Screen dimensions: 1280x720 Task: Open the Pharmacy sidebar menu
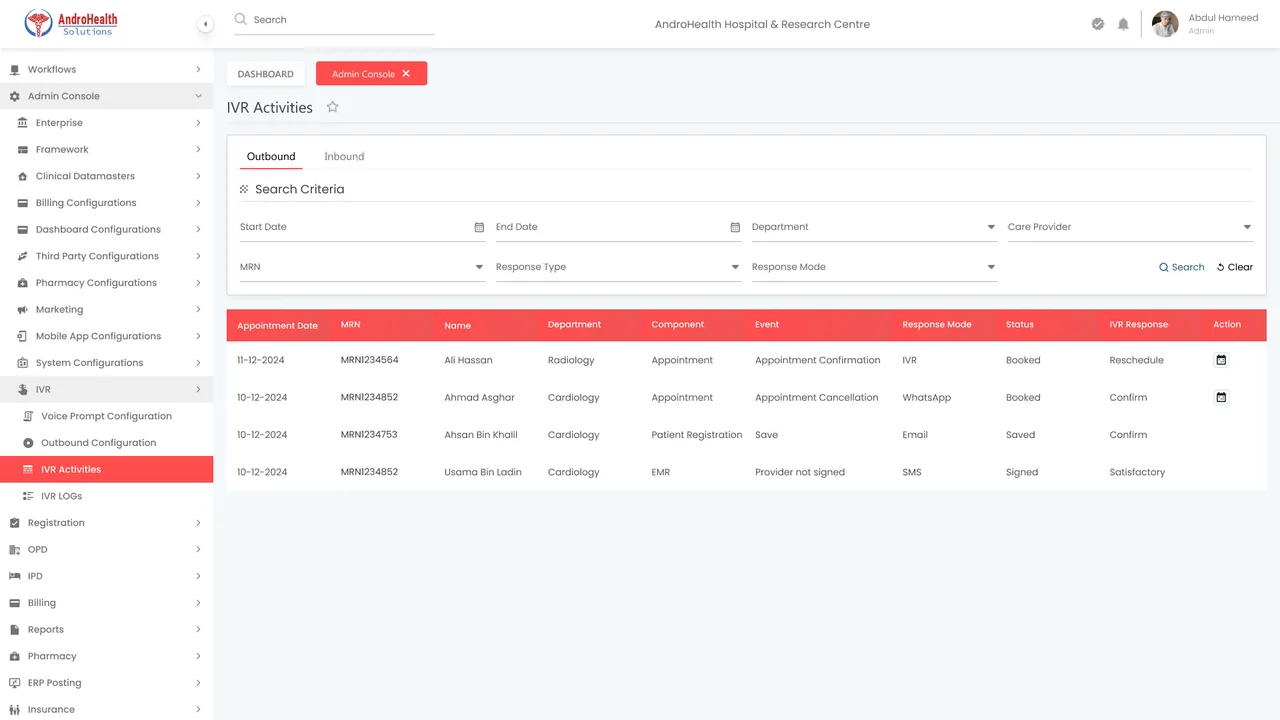point(107,656)
